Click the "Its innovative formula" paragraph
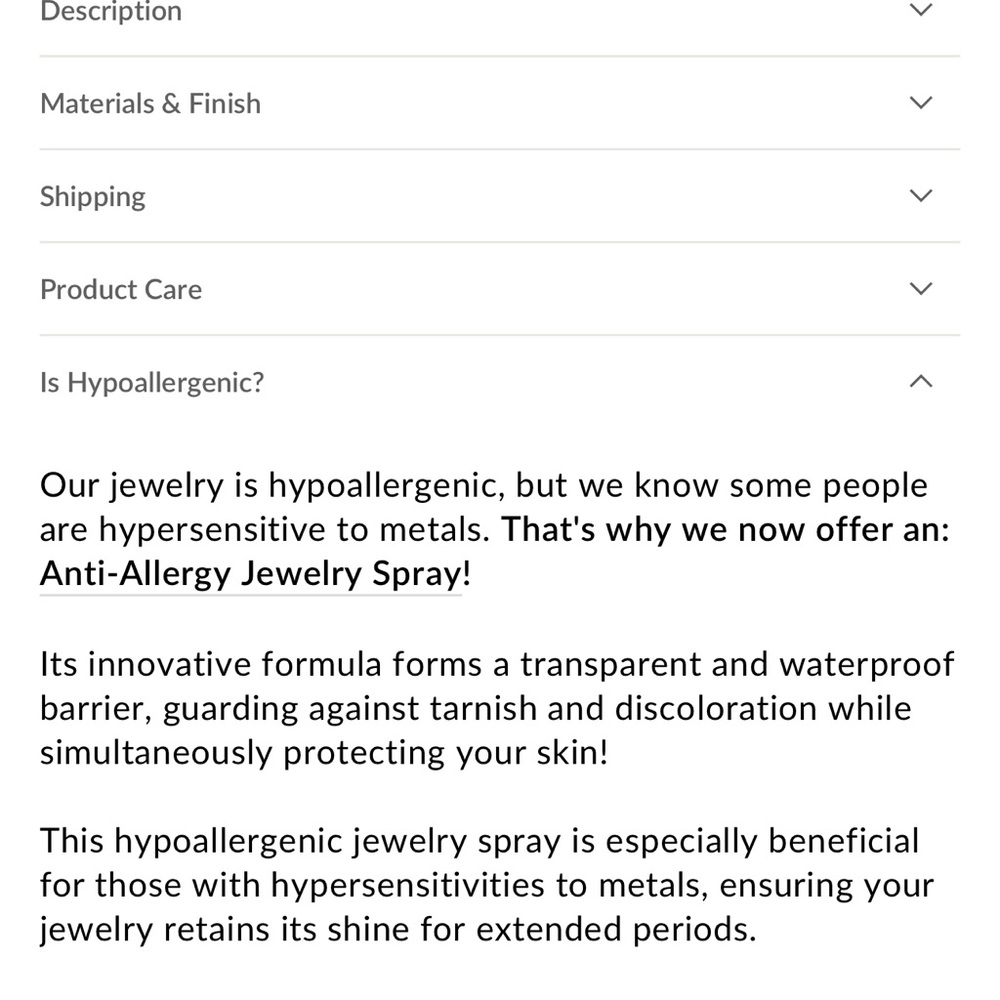Image resolution: width=1000 pixels, height=1000 pixels. 497,708
